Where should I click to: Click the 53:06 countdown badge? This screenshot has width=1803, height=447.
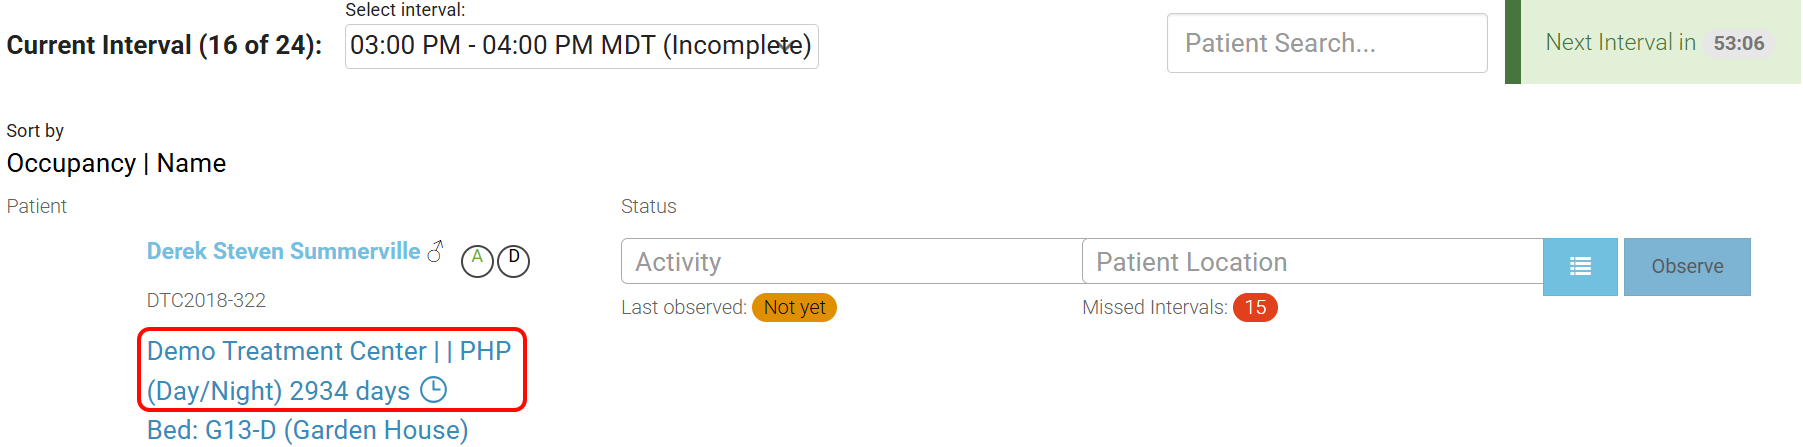pos(1738,43)
